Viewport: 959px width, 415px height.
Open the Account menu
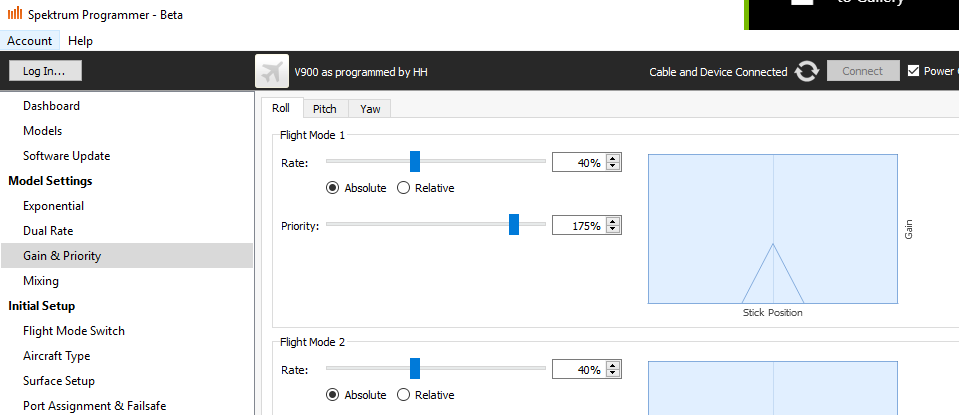pos(29,41)
